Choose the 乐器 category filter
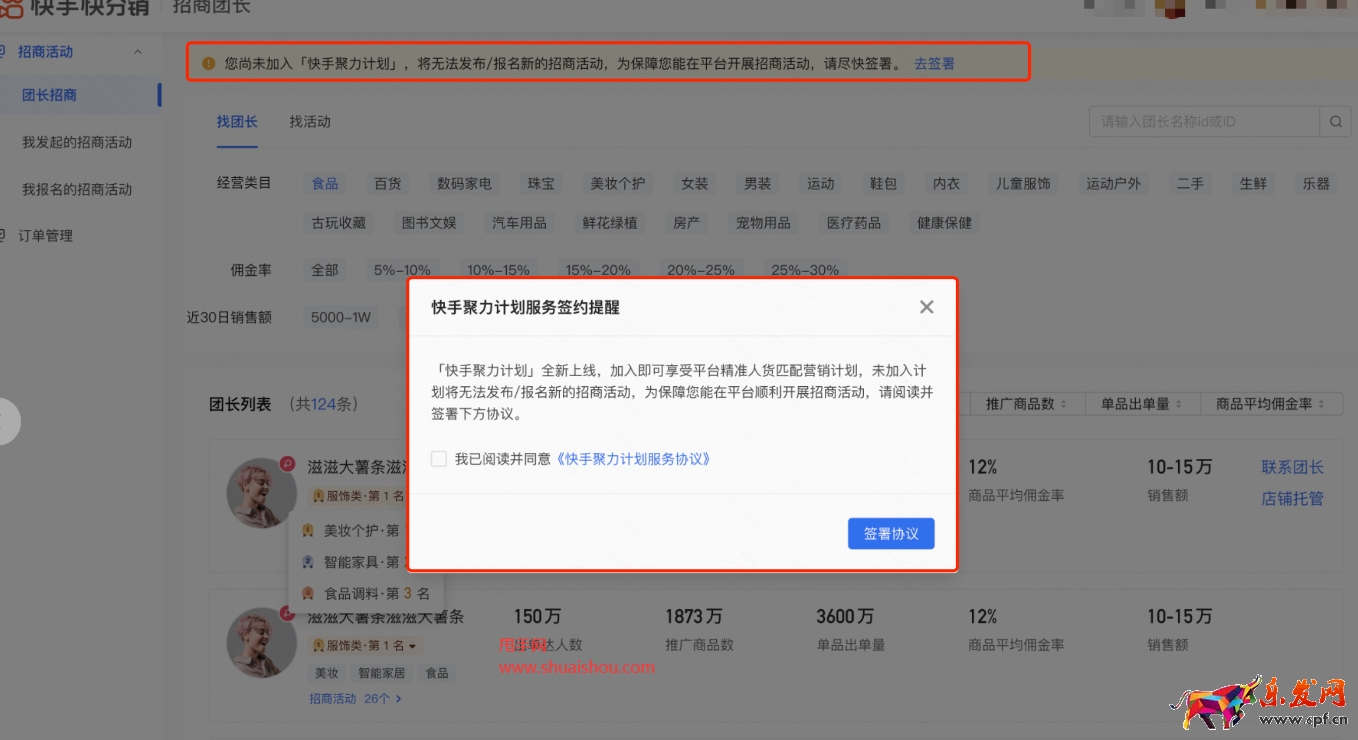The image size is (1358, 740). (x=1316, y=184)
